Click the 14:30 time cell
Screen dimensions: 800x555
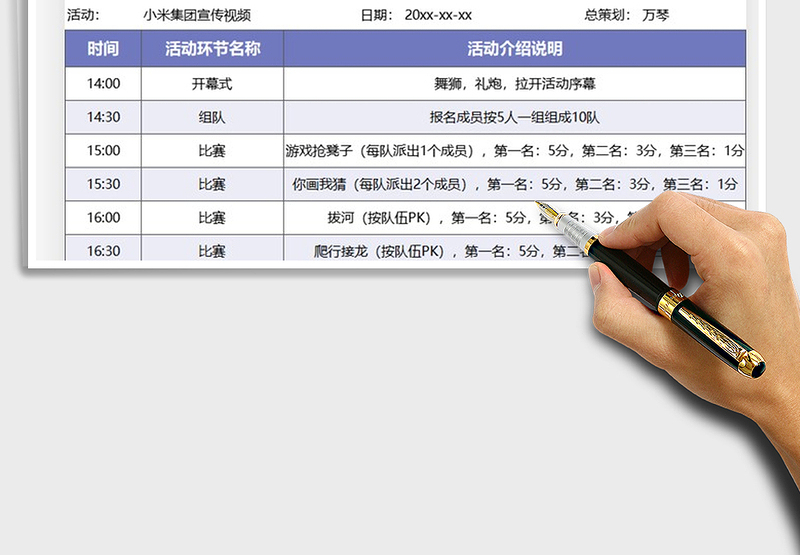[x=103, y=117]
